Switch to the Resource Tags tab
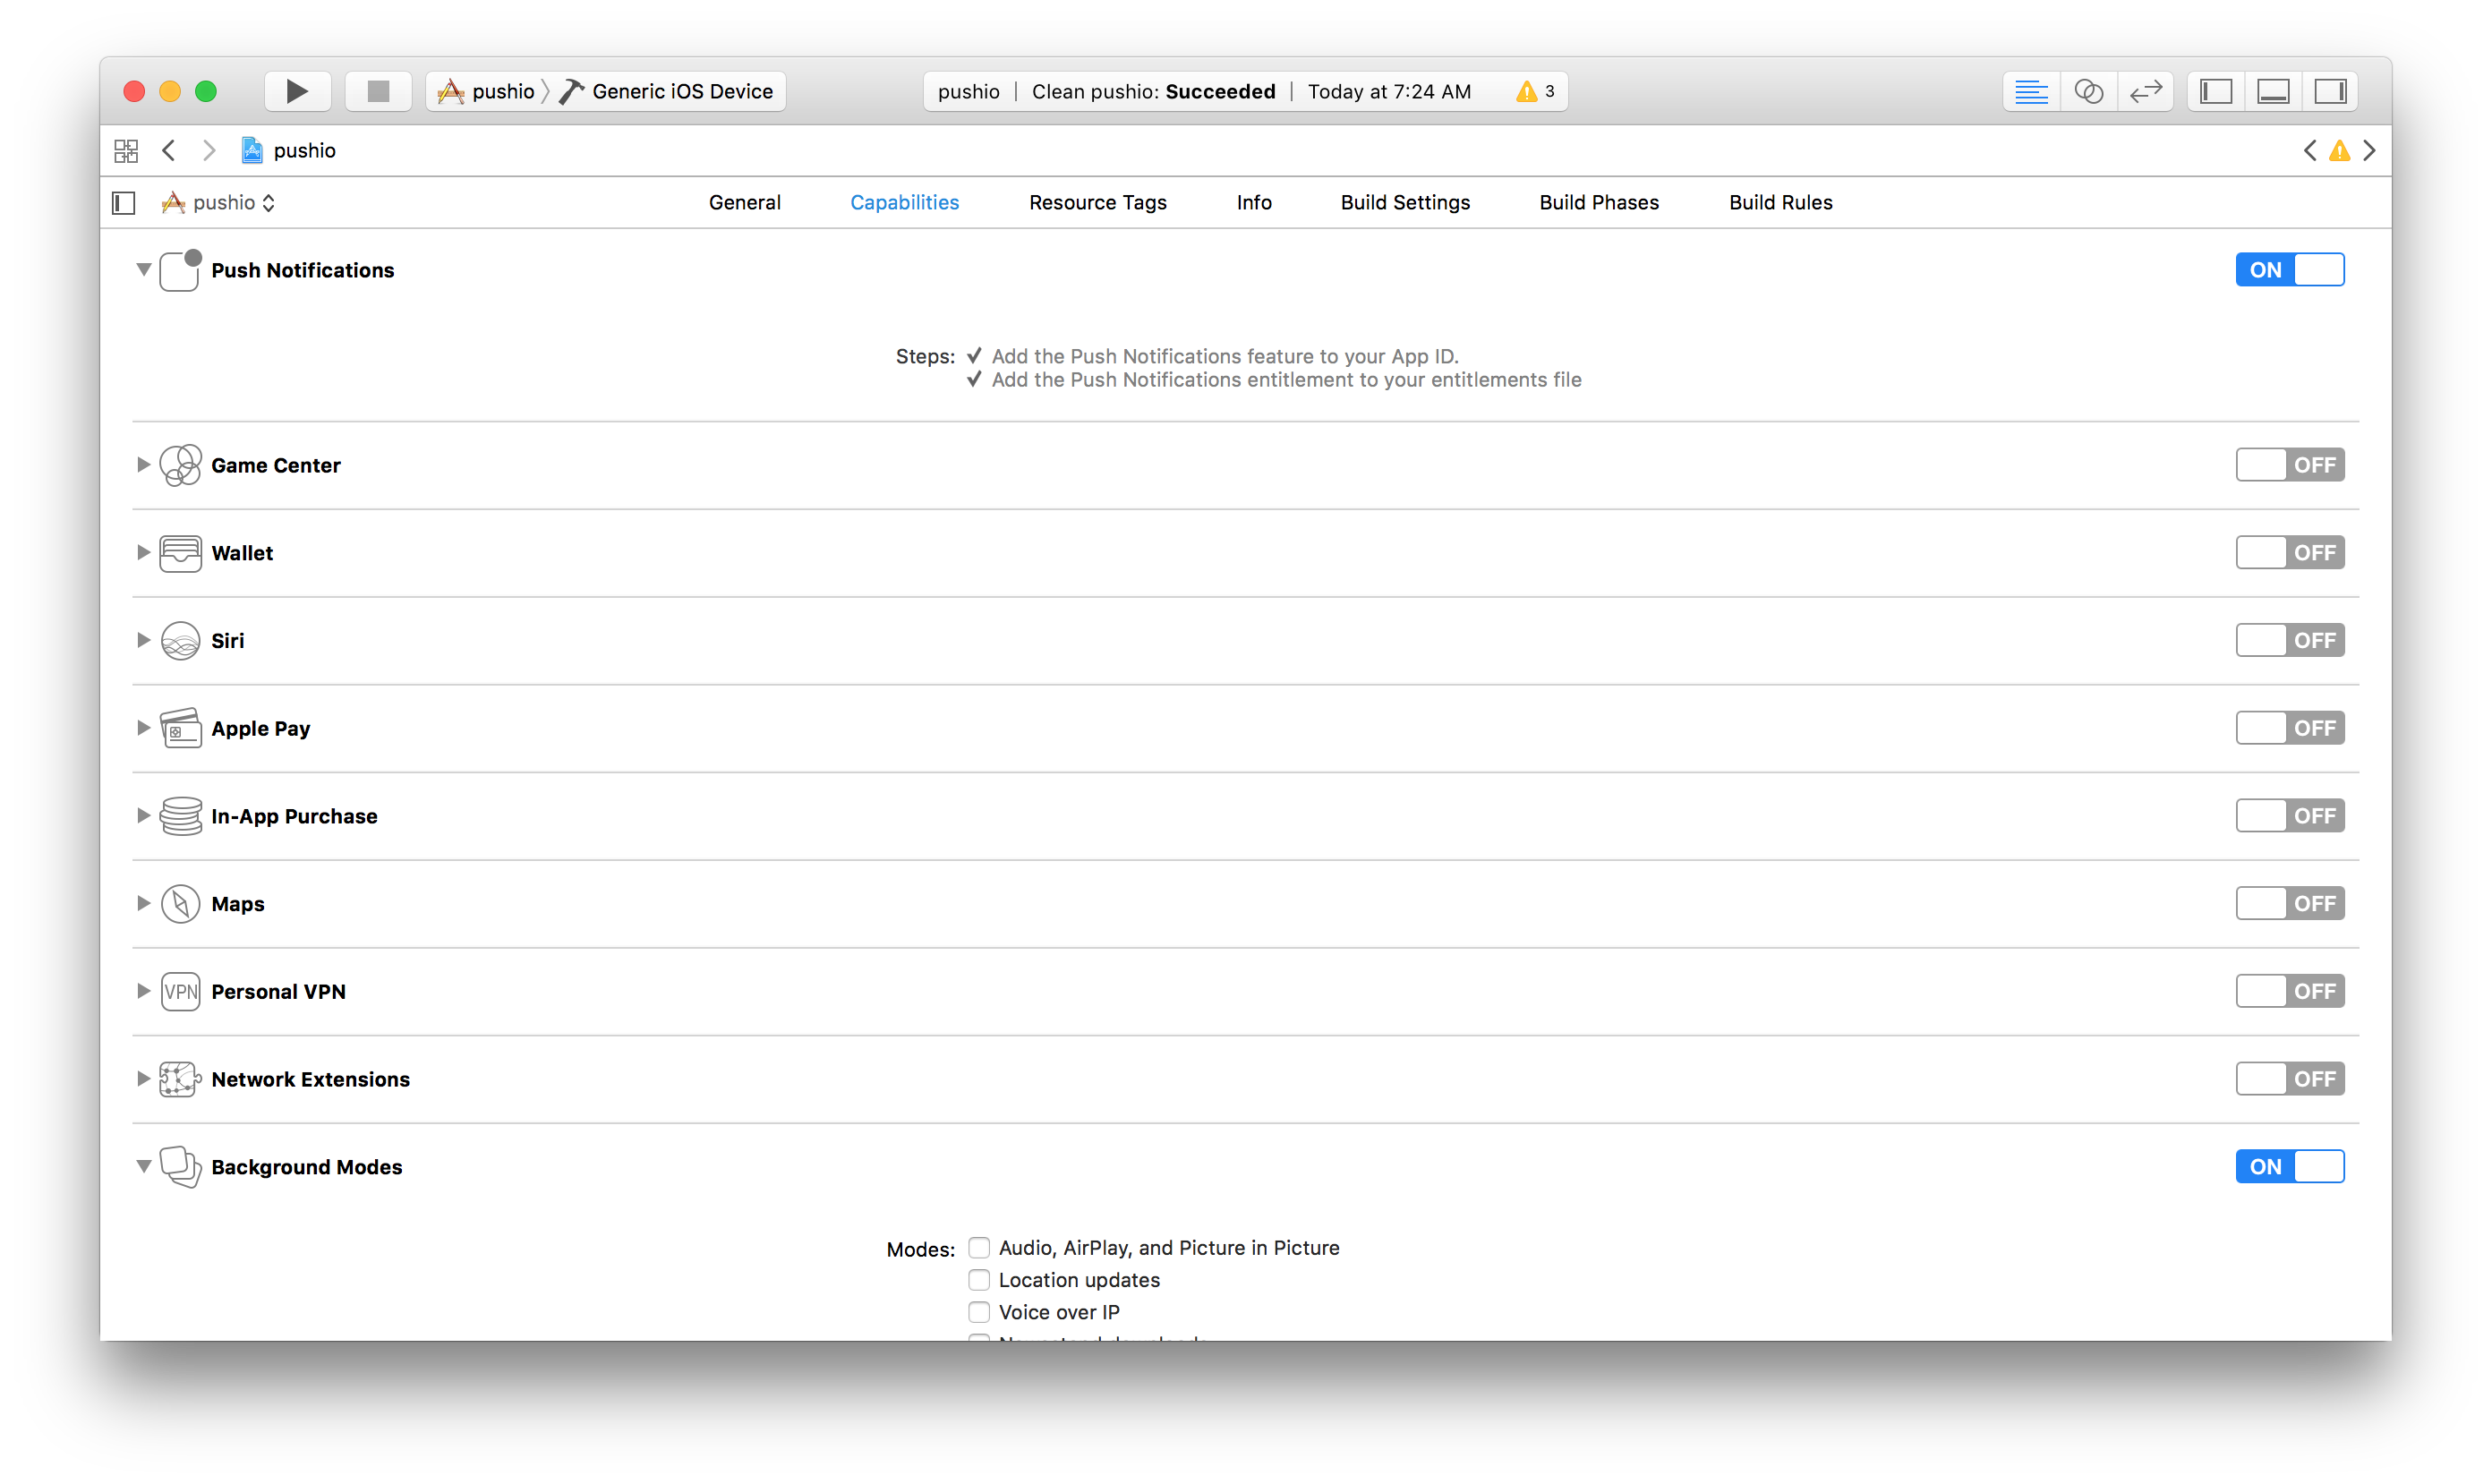Screen dimensions: 2492x1484 pos(1098,203)
